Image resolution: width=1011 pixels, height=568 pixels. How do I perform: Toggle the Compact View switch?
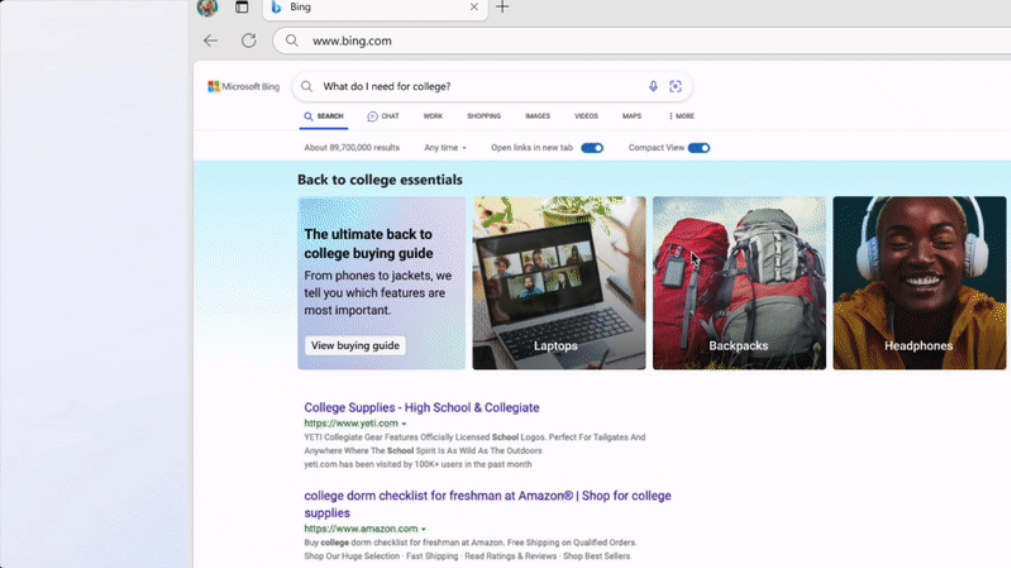point(698,148)
